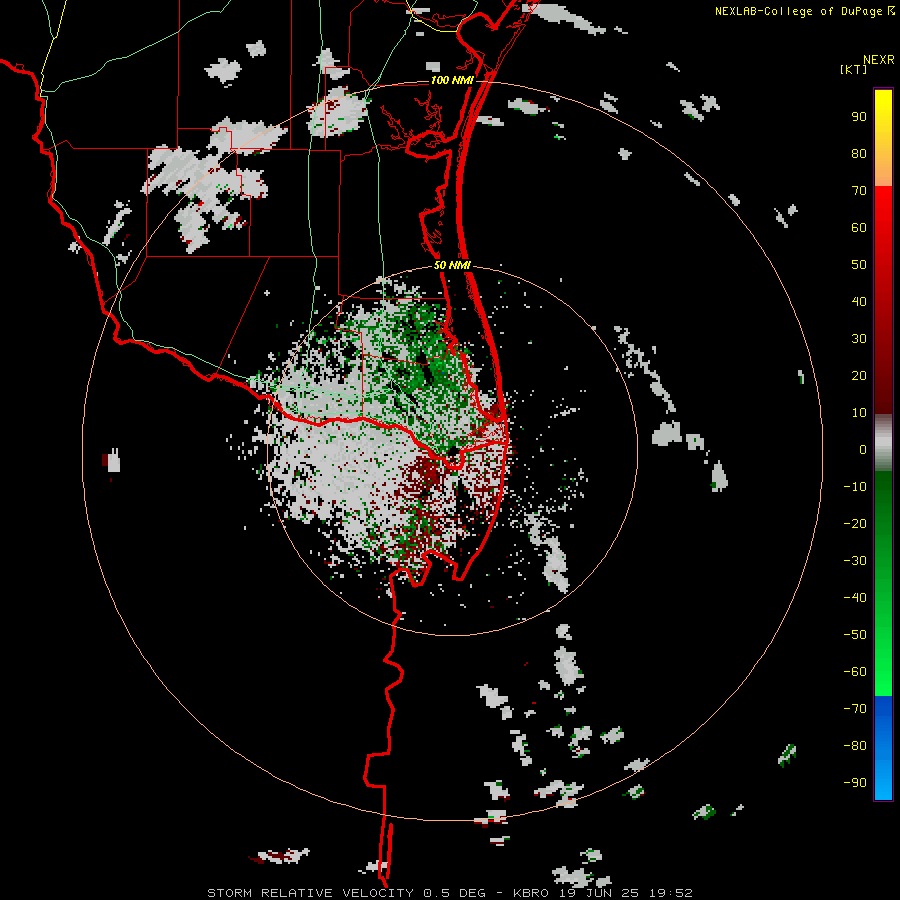Click the 30 value on velocity scale
Viewport: 900px width, 900px height.
pyautogui.click(x=859, y=339)
